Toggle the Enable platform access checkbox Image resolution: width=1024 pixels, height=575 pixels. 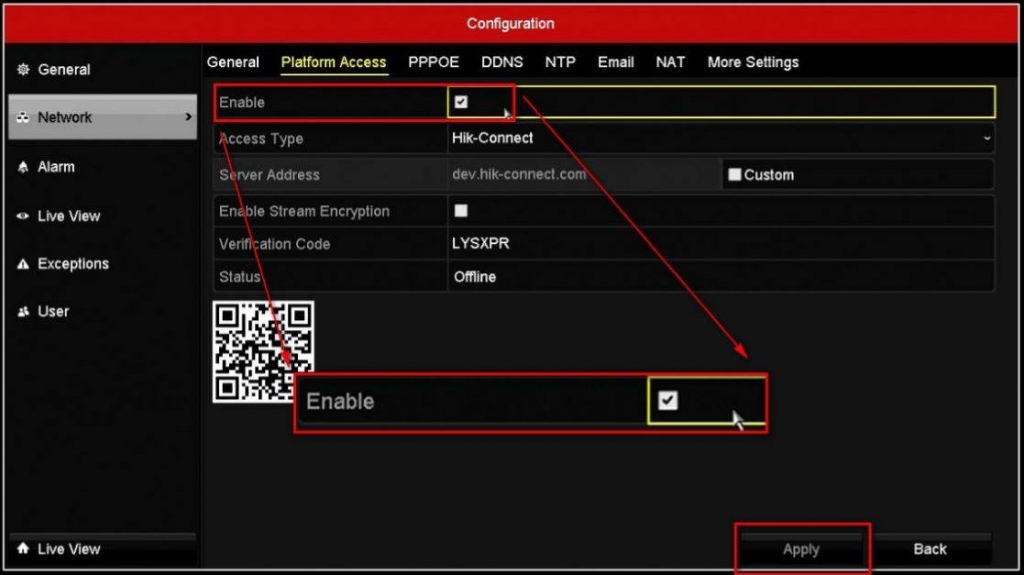click(461, 102)
